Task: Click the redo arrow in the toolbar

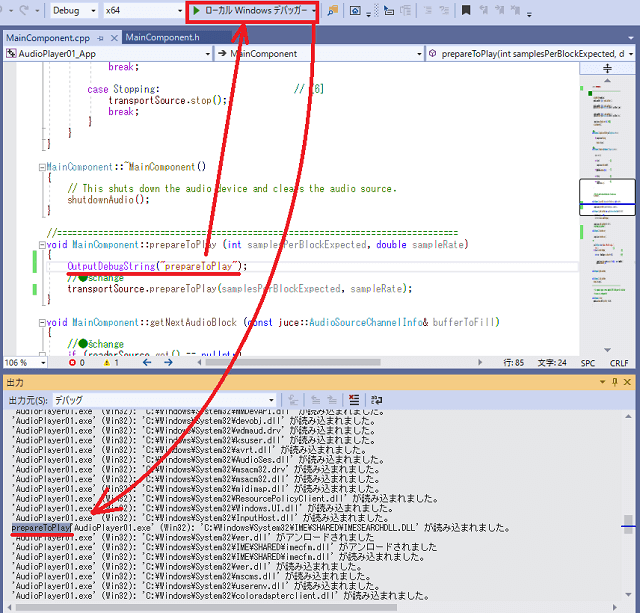Action: point(24,10)
